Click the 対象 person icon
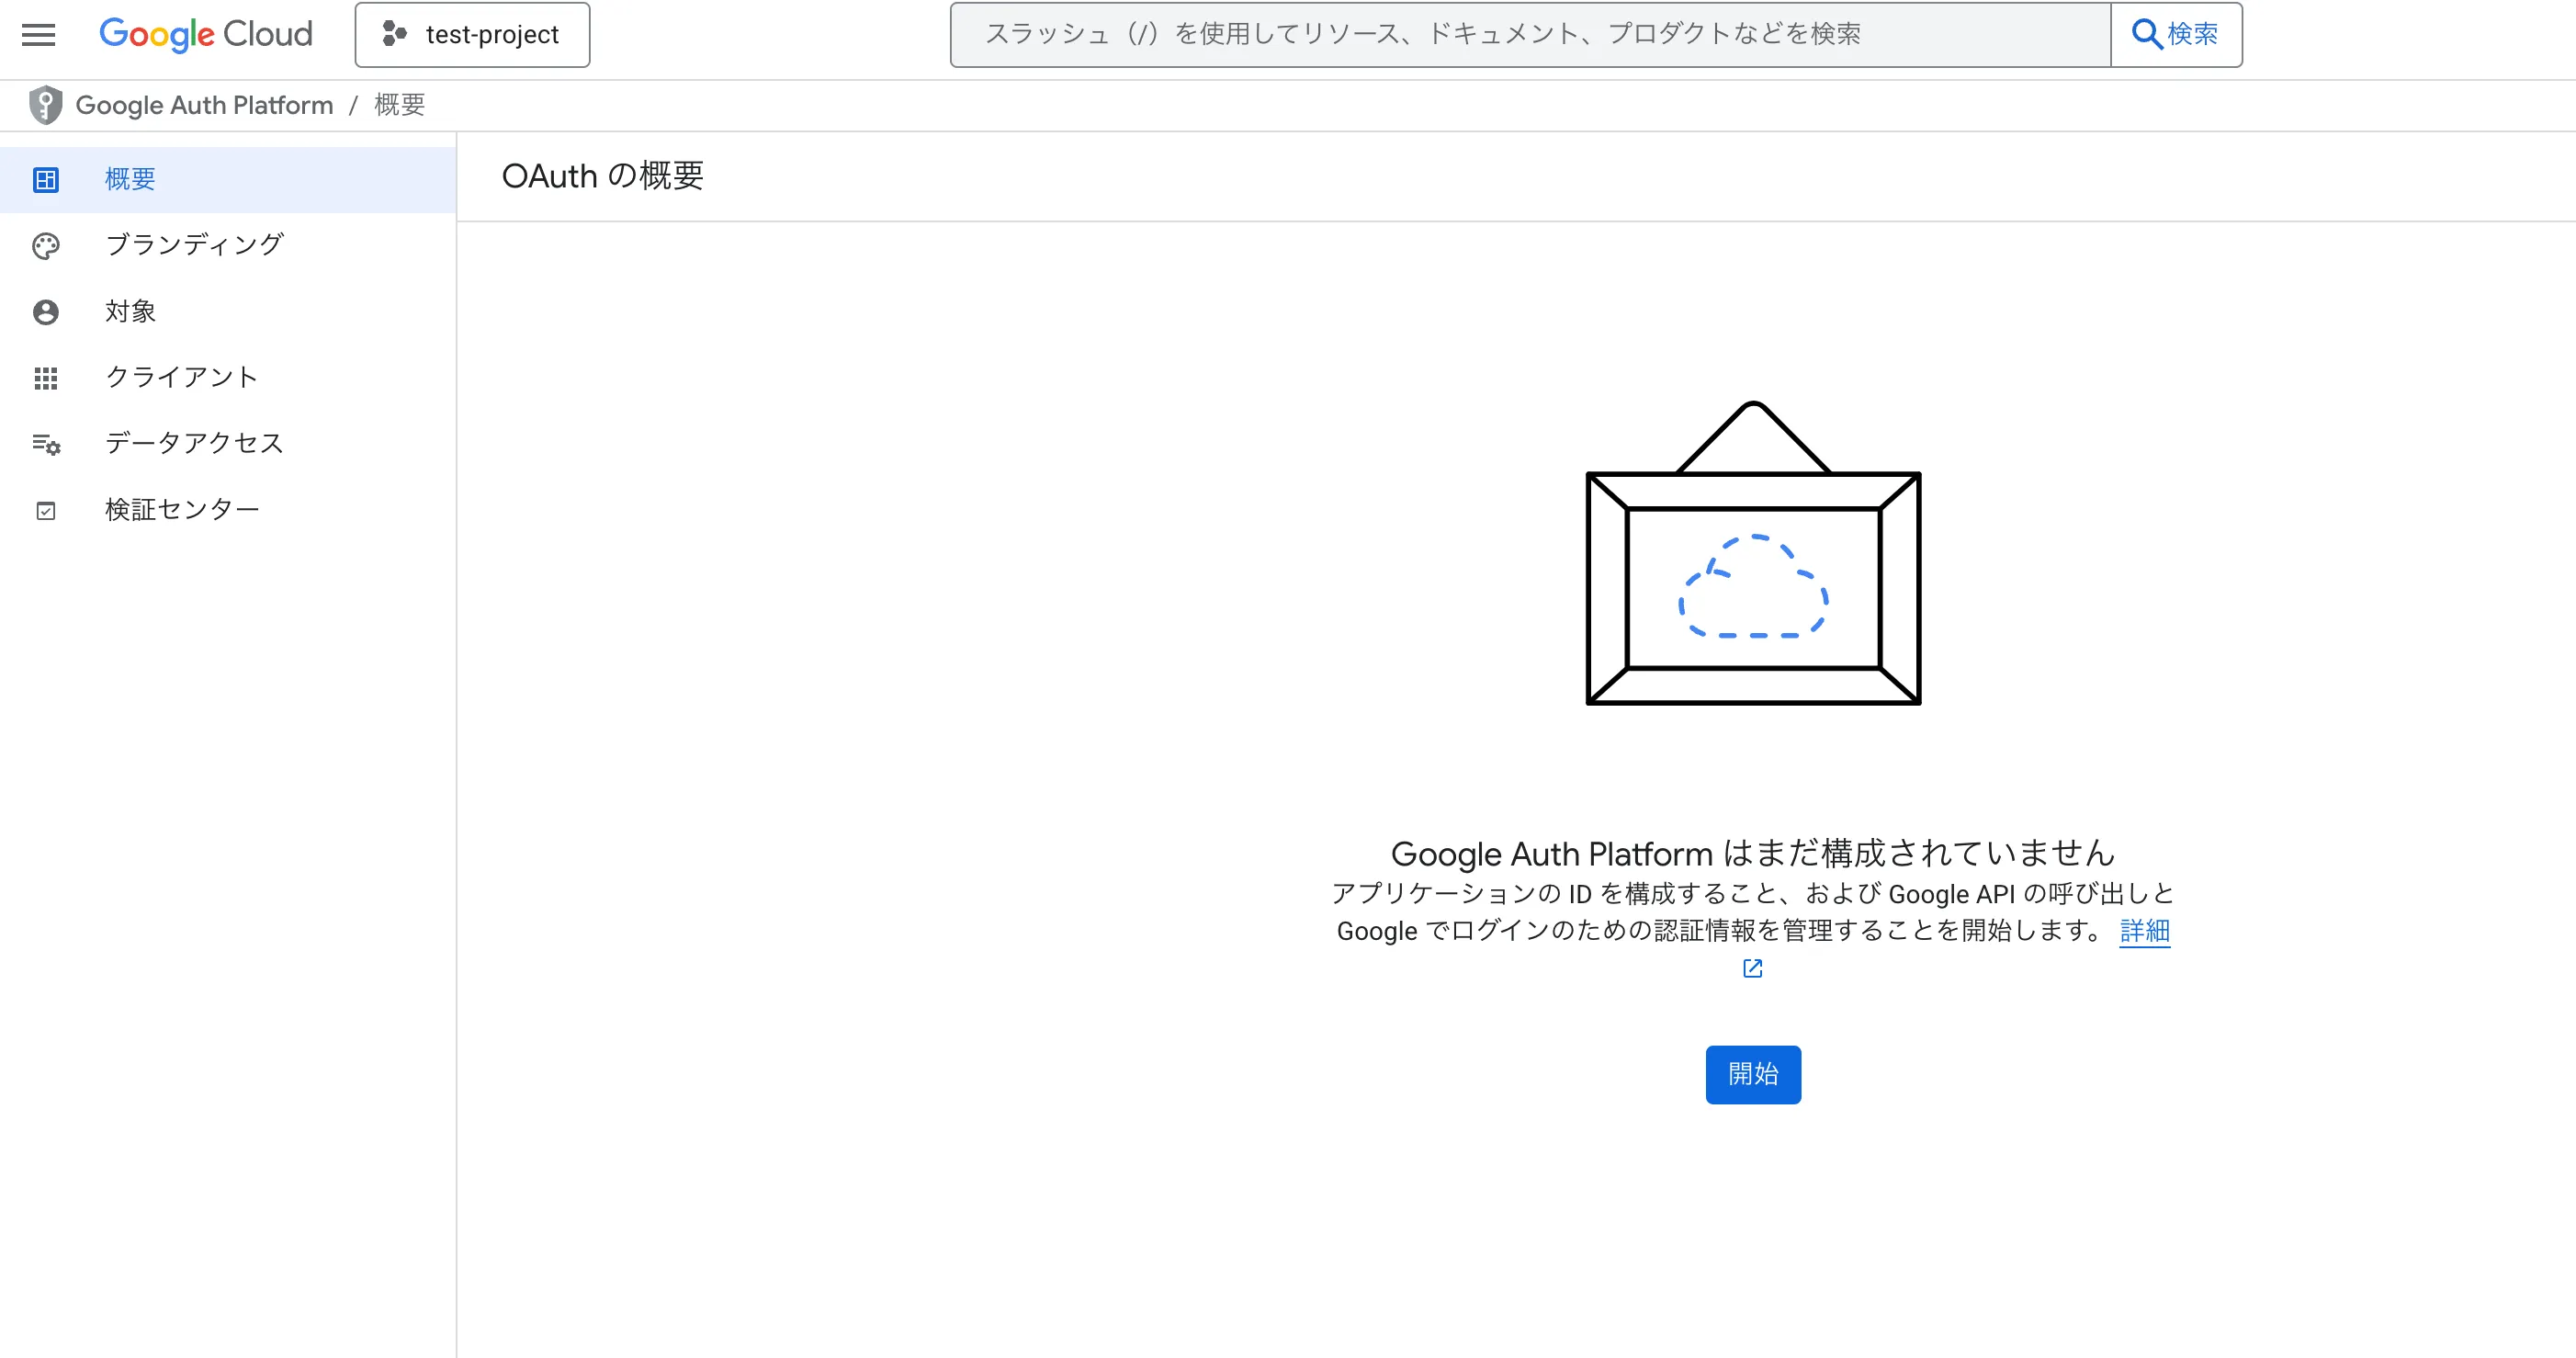This screenshot has height=1358, width=2576. pyautogui.click(x=46, y=312)
